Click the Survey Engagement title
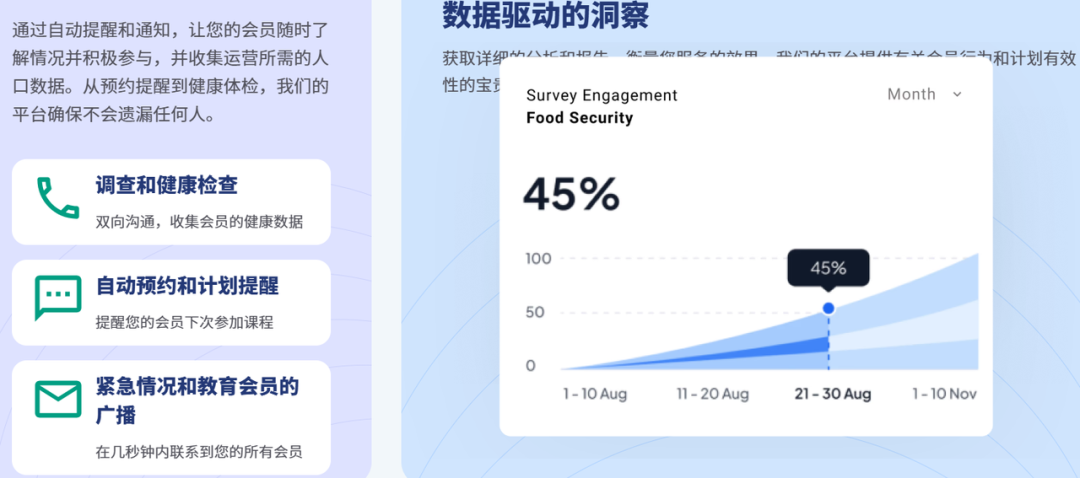Image resolution: width=1080 pixels, height=478 pixels. [x=602, y=96]
